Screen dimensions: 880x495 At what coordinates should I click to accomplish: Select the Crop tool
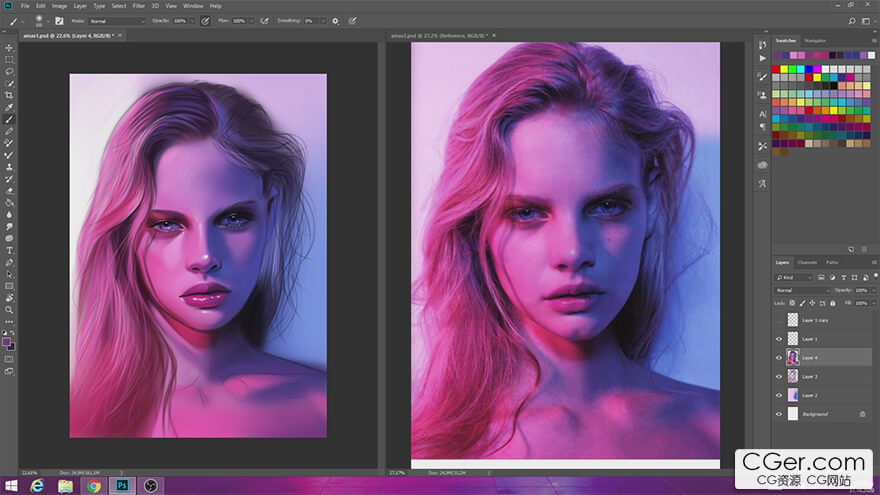click(9, 95)
